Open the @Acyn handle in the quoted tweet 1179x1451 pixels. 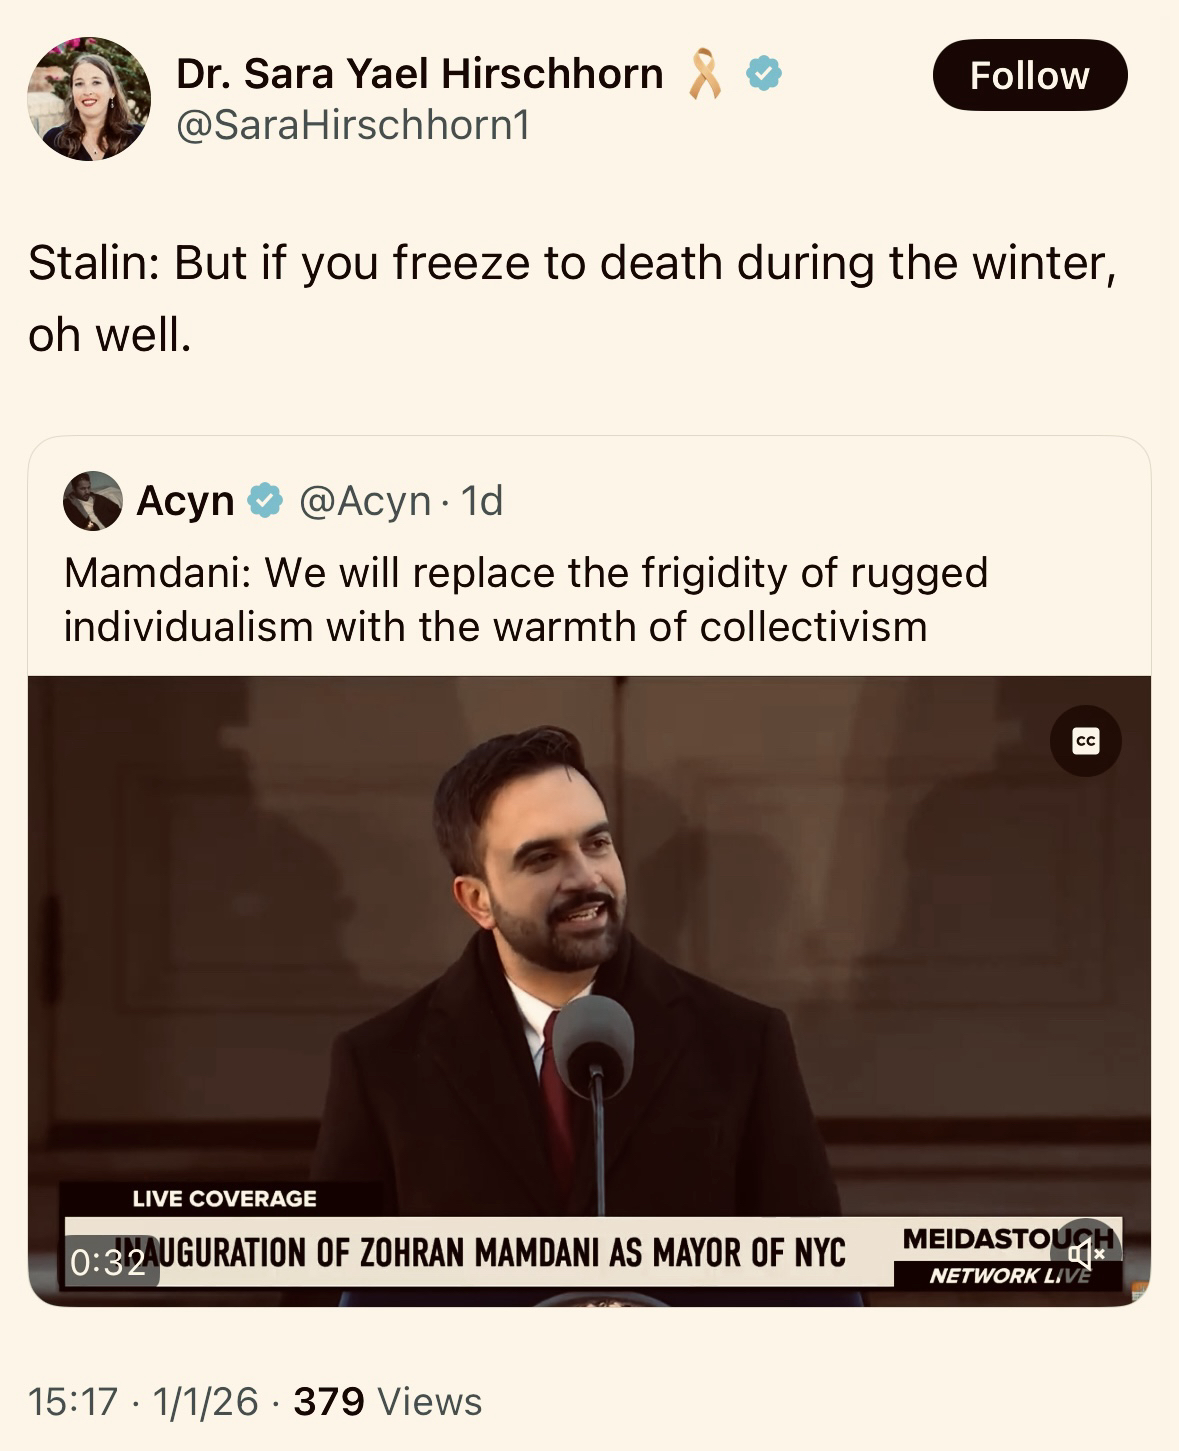tap(365, 500)
